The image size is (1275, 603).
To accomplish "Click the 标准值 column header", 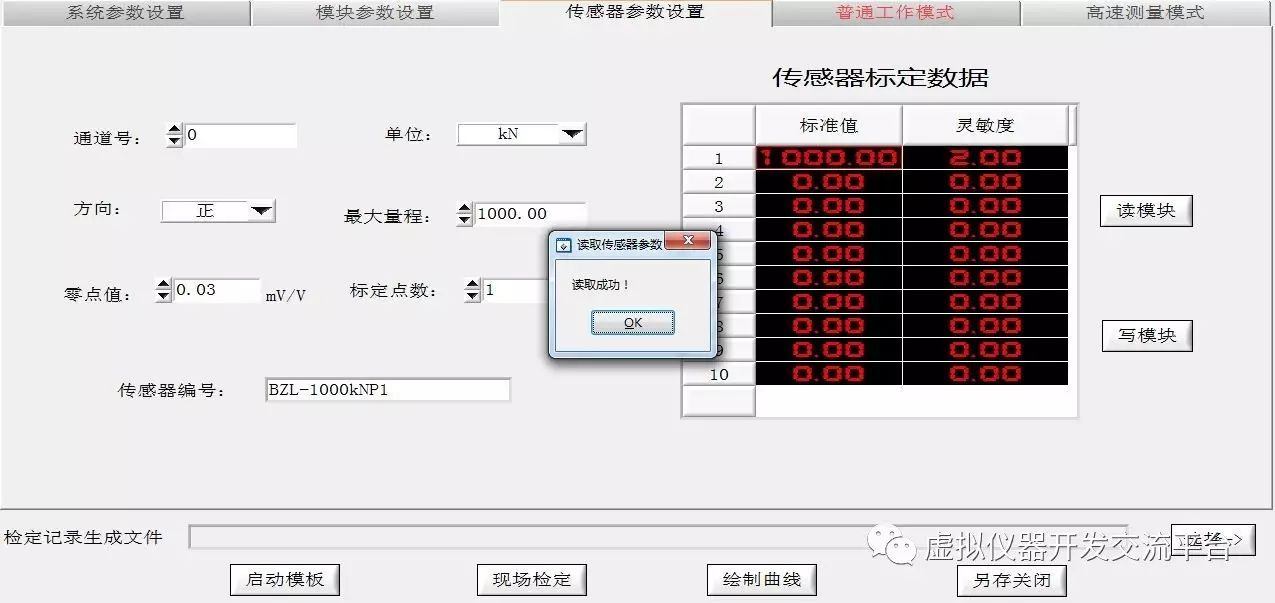I will [829, 125].
